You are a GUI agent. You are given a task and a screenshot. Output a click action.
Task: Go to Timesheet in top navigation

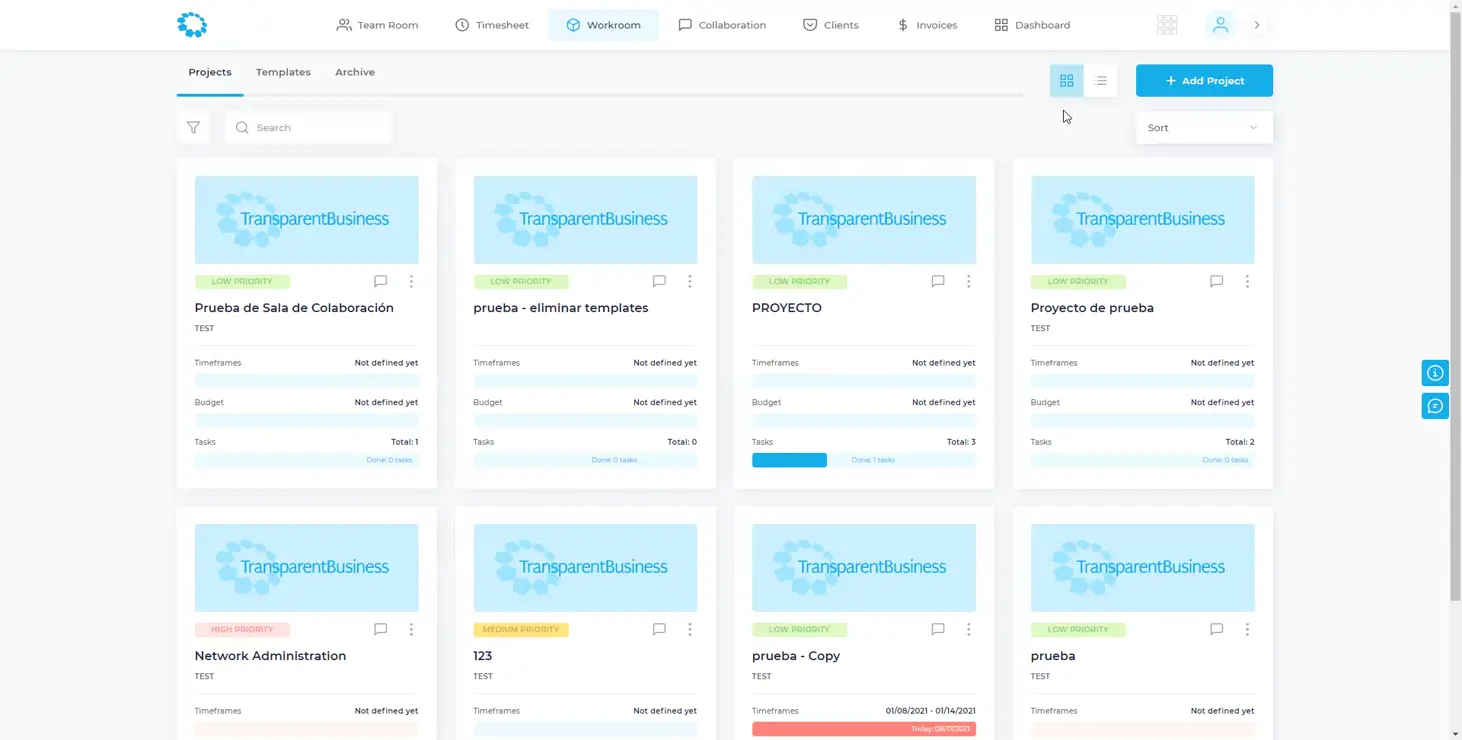click(492, 25)
